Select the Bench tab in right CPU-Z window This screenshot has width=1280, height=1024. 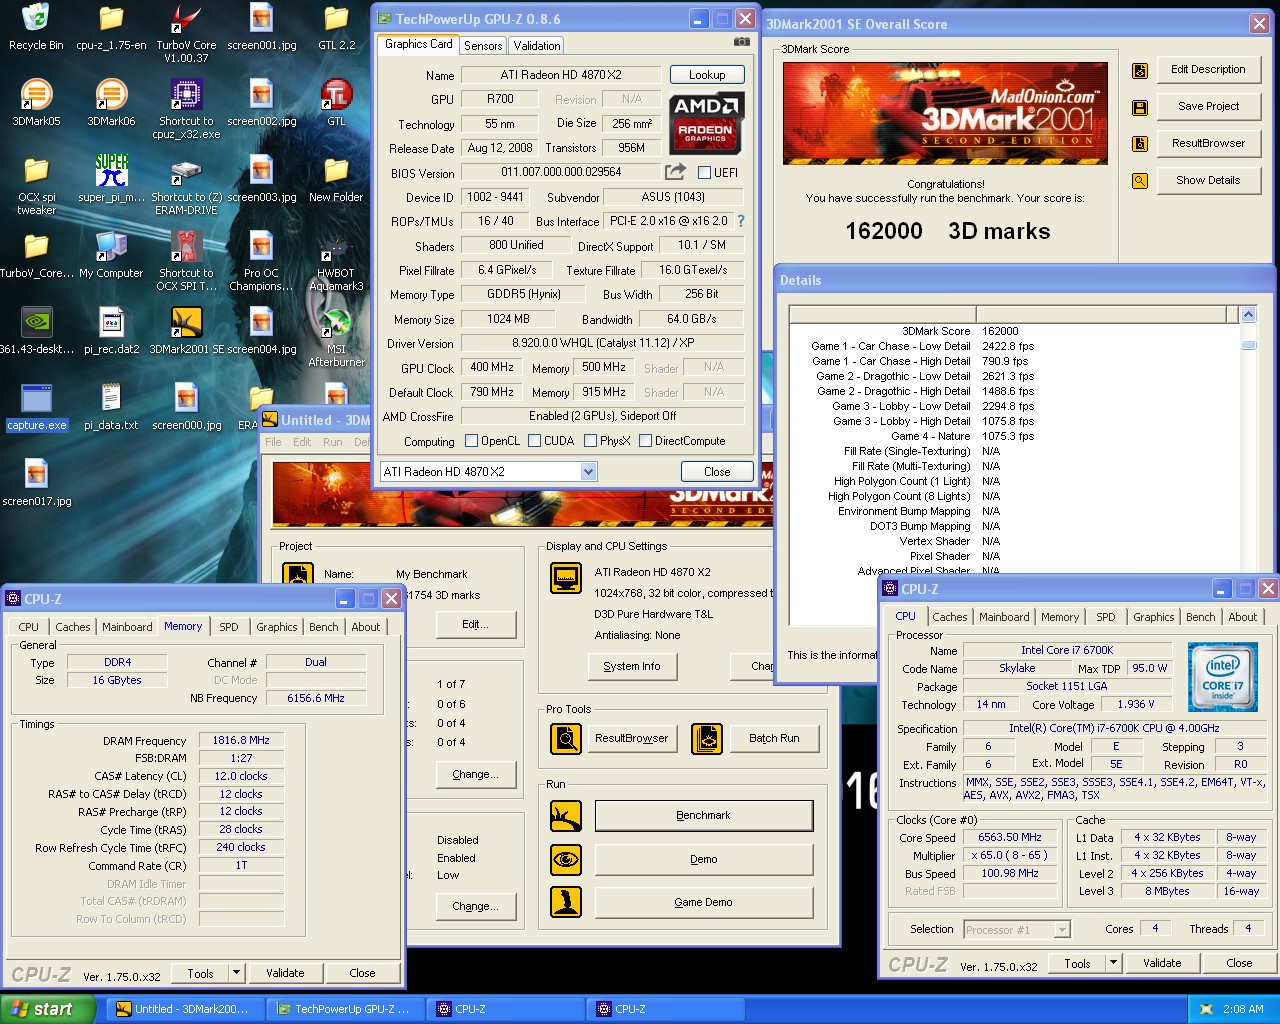[1201, 617]
